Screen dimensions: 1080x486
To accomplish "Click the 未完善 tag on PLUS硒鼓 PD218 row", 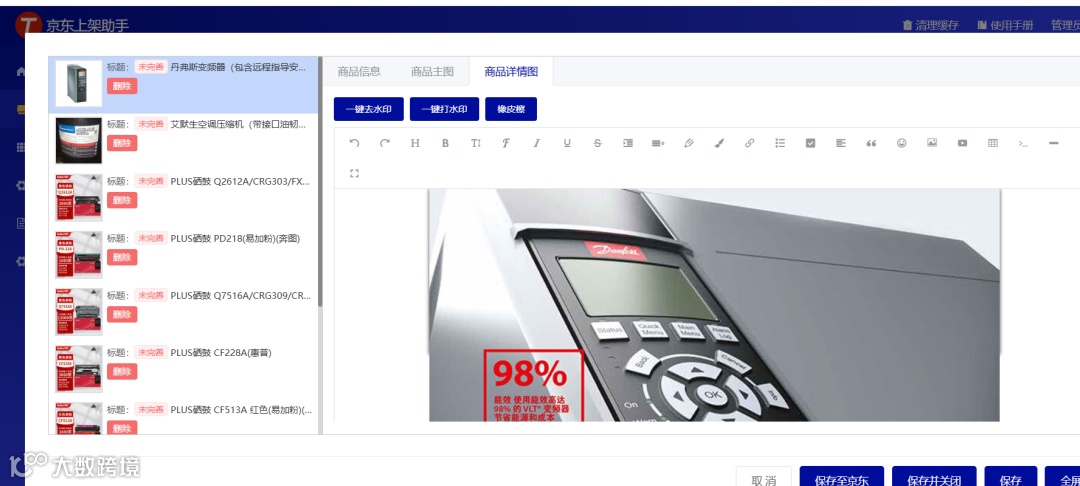I will click(150, 239).
